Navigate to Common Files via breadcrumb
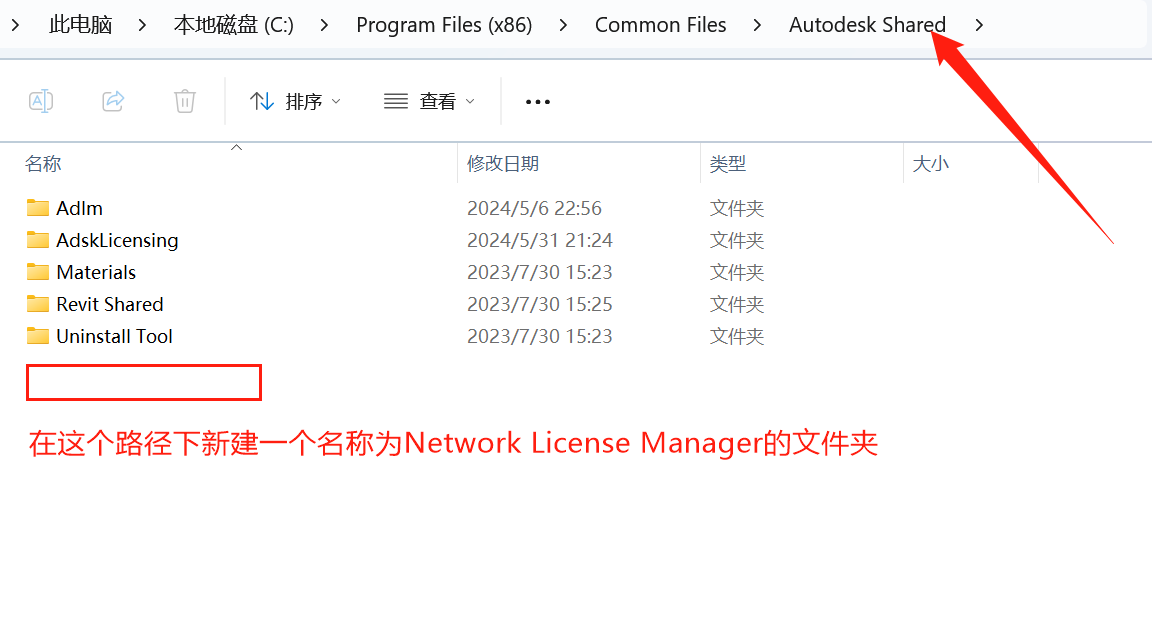 coord(660,25)
